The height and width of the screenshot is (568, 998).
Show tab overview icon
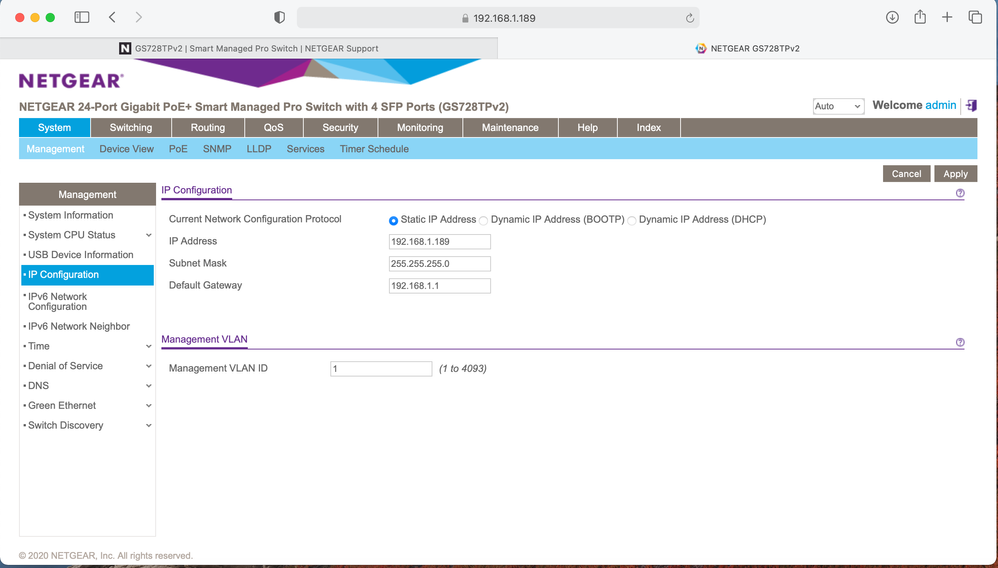(x=975, y=17)
